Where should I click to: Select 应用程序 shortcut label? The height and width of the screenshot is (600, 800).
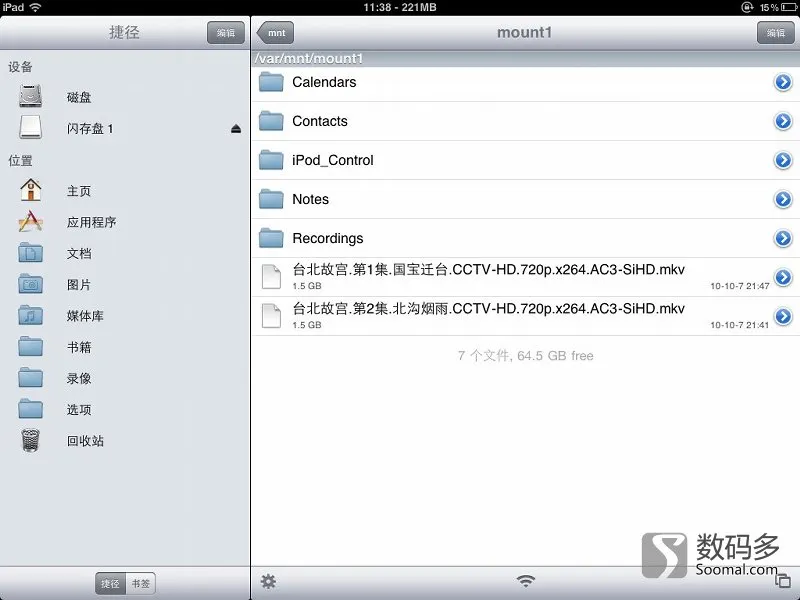(x=91, y=222)
